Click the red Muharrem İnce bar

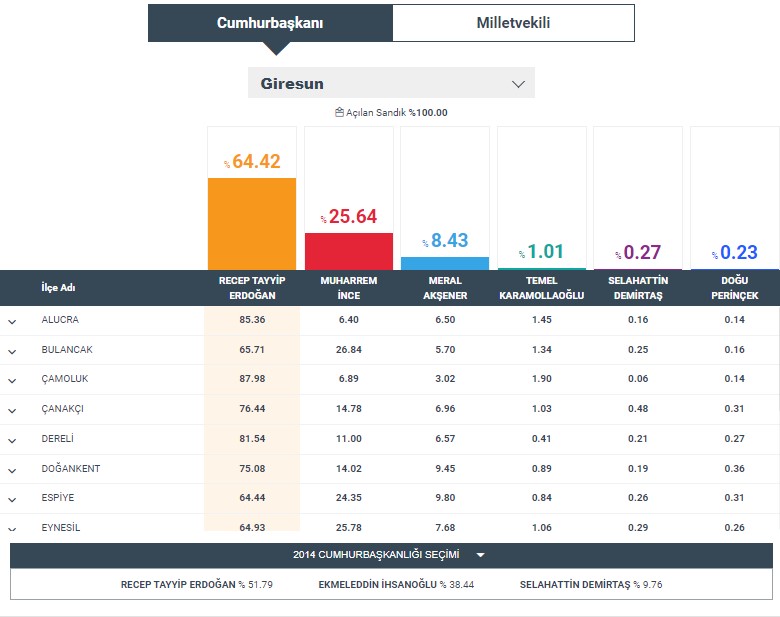348,250
